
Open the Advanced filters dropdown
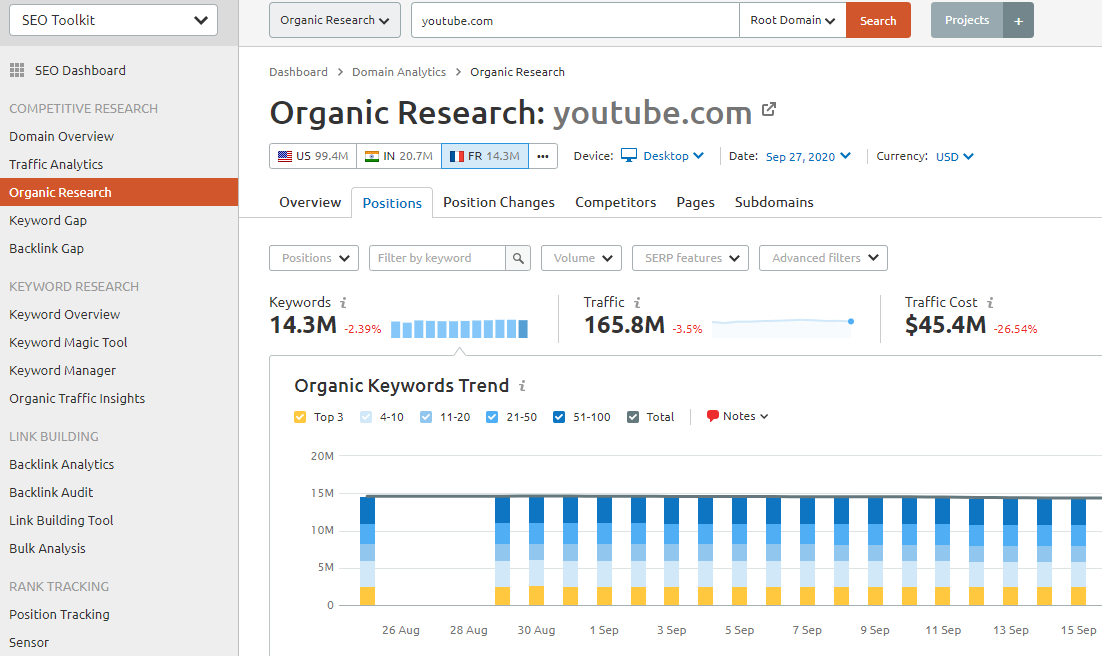tap(823, 258)
